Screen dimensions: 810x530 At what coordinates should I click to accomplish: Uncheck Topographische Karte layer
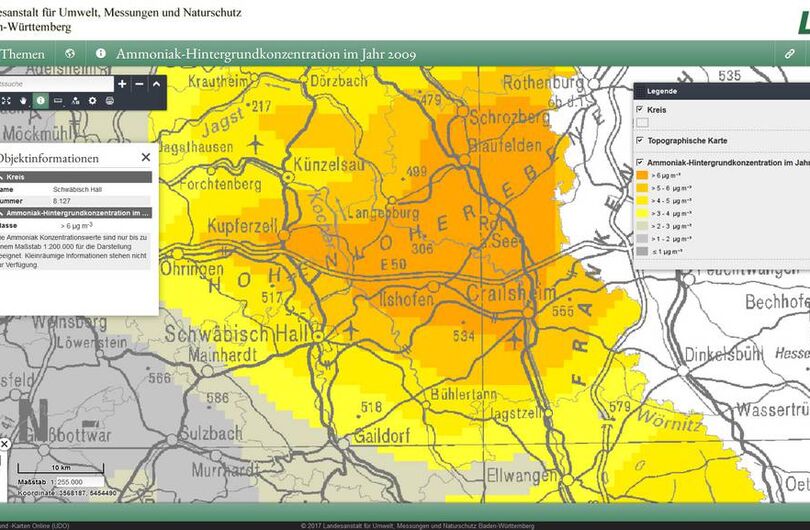[x=640, y=141]
